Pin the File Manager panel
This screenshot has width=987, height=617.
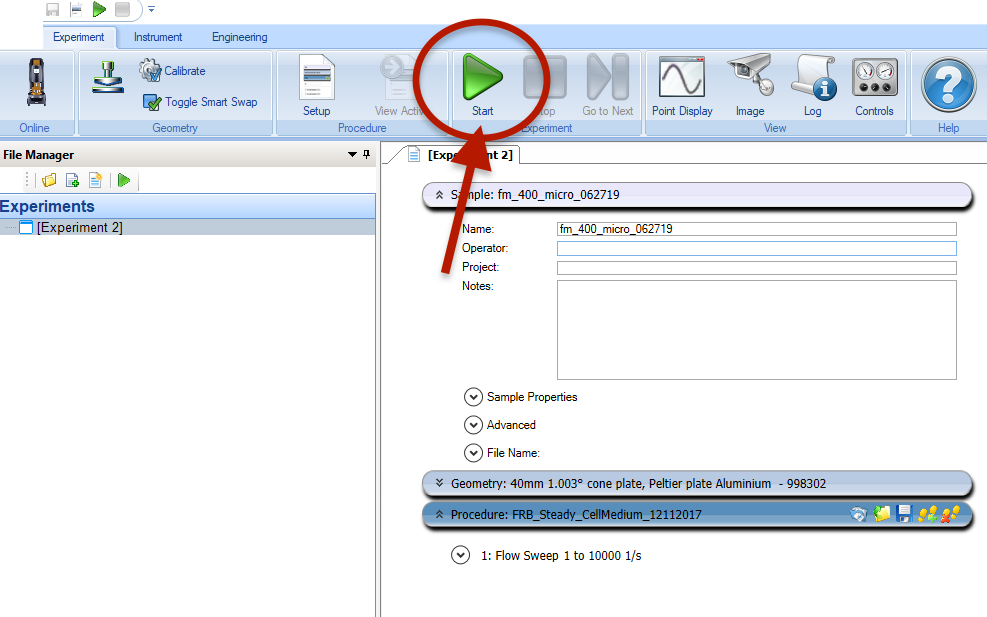(367, 155)
